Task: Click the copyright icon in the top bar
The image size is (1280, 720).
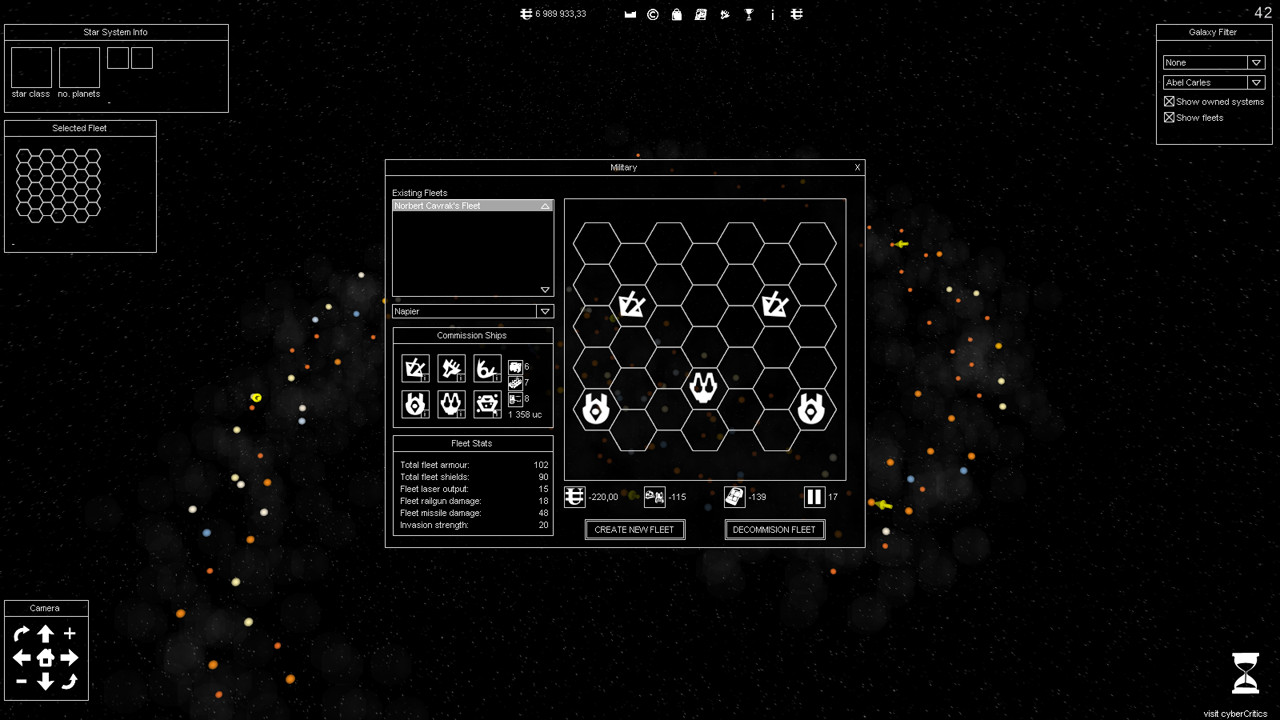Action: pos(652,14)
